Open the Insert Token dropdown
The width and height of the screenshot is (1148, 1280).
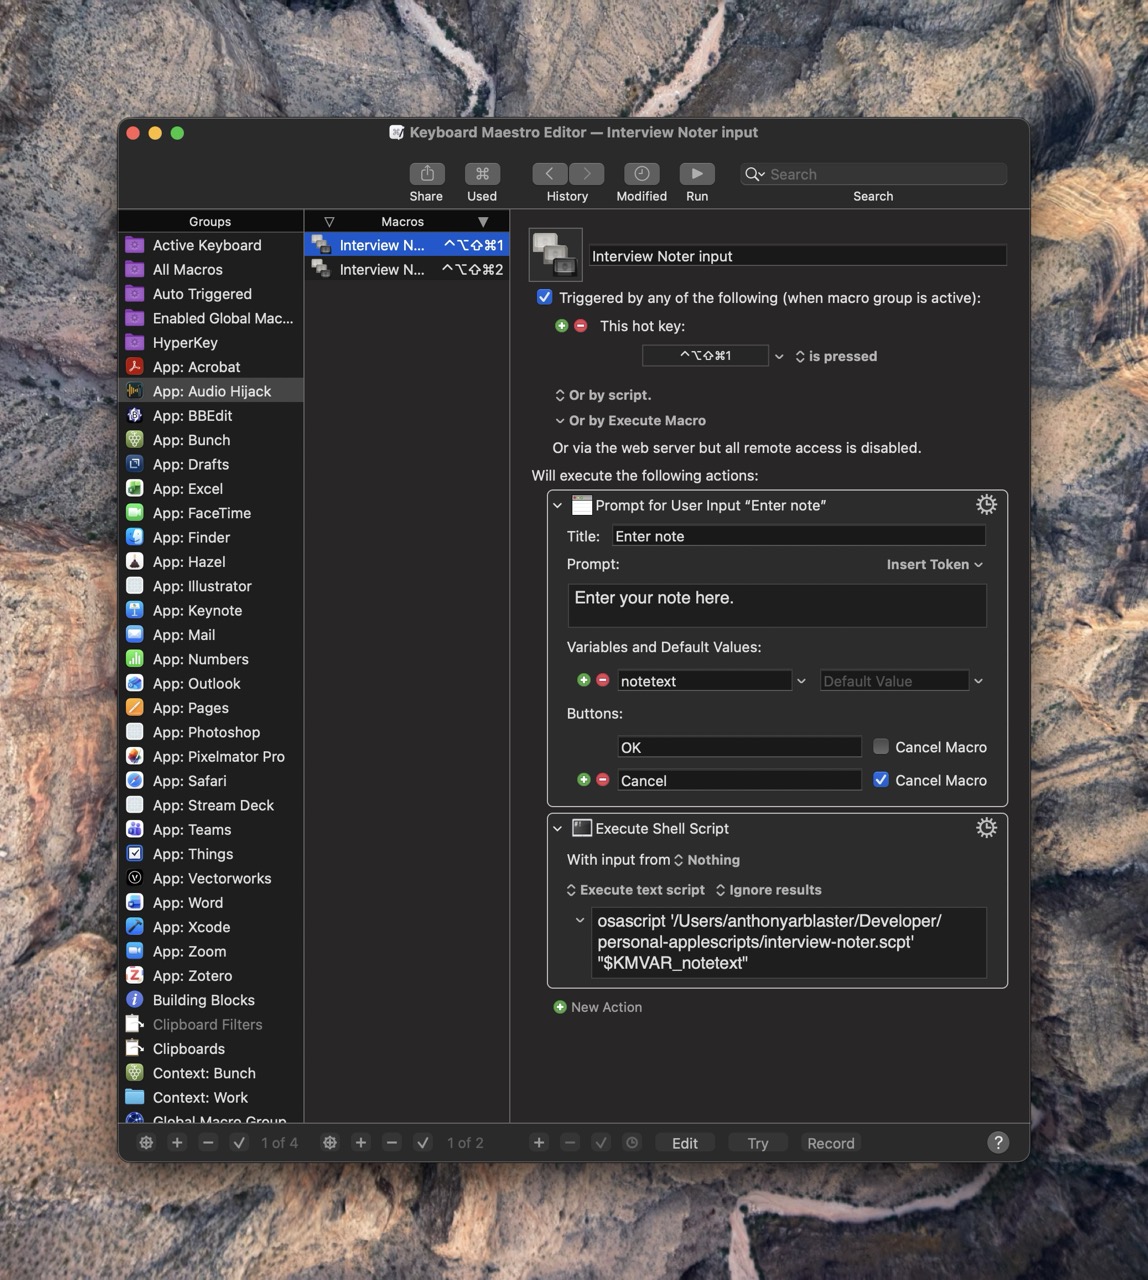coord(933,564)
